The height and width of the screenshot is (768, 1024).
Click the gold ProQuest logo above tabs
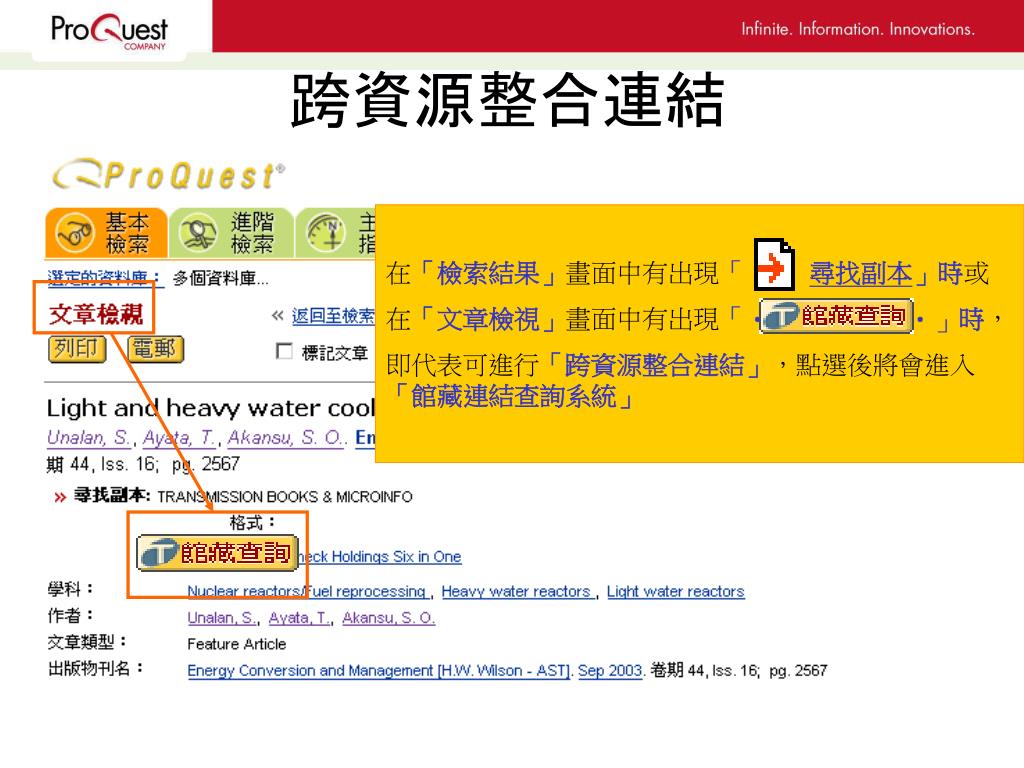[168, 174]
